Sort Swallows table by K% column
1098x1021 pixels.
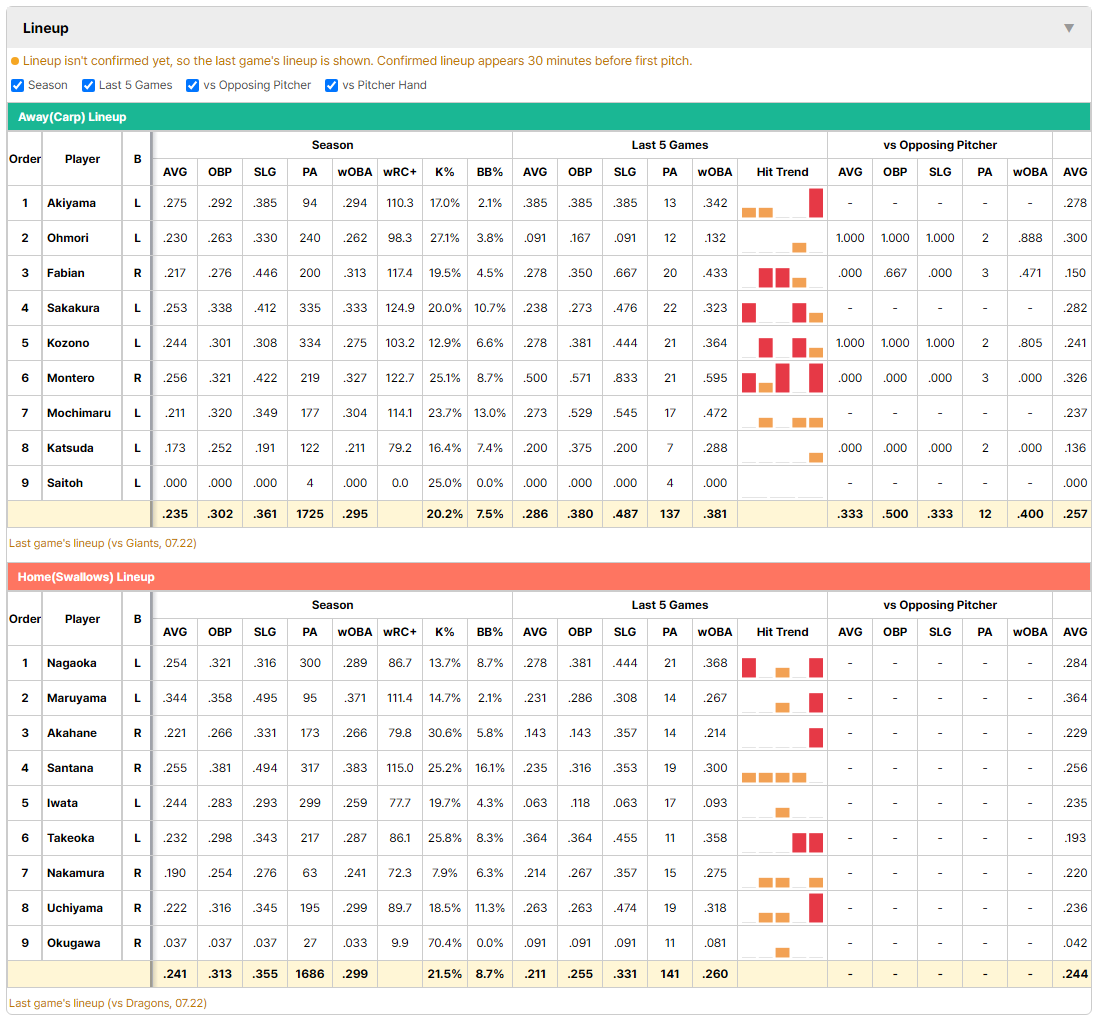tap(445, 632)
